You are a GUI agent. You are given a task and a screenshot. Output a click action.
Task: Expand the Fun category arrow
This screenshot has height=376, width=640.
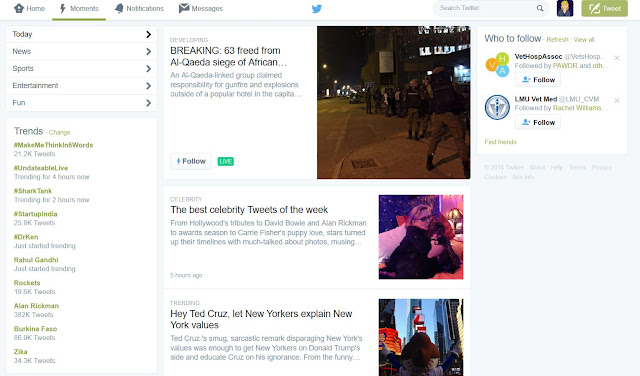pos(149,103)
